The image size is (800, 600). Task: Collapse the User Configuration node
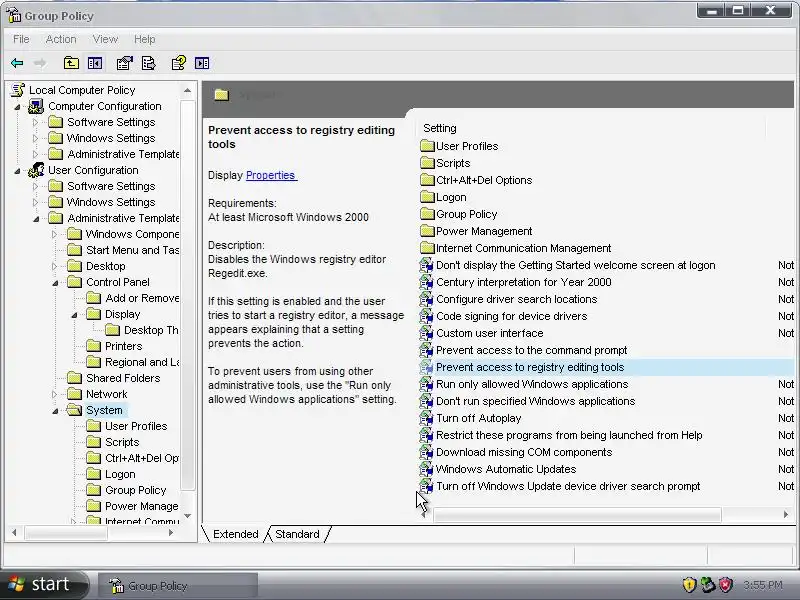(17, 170)
